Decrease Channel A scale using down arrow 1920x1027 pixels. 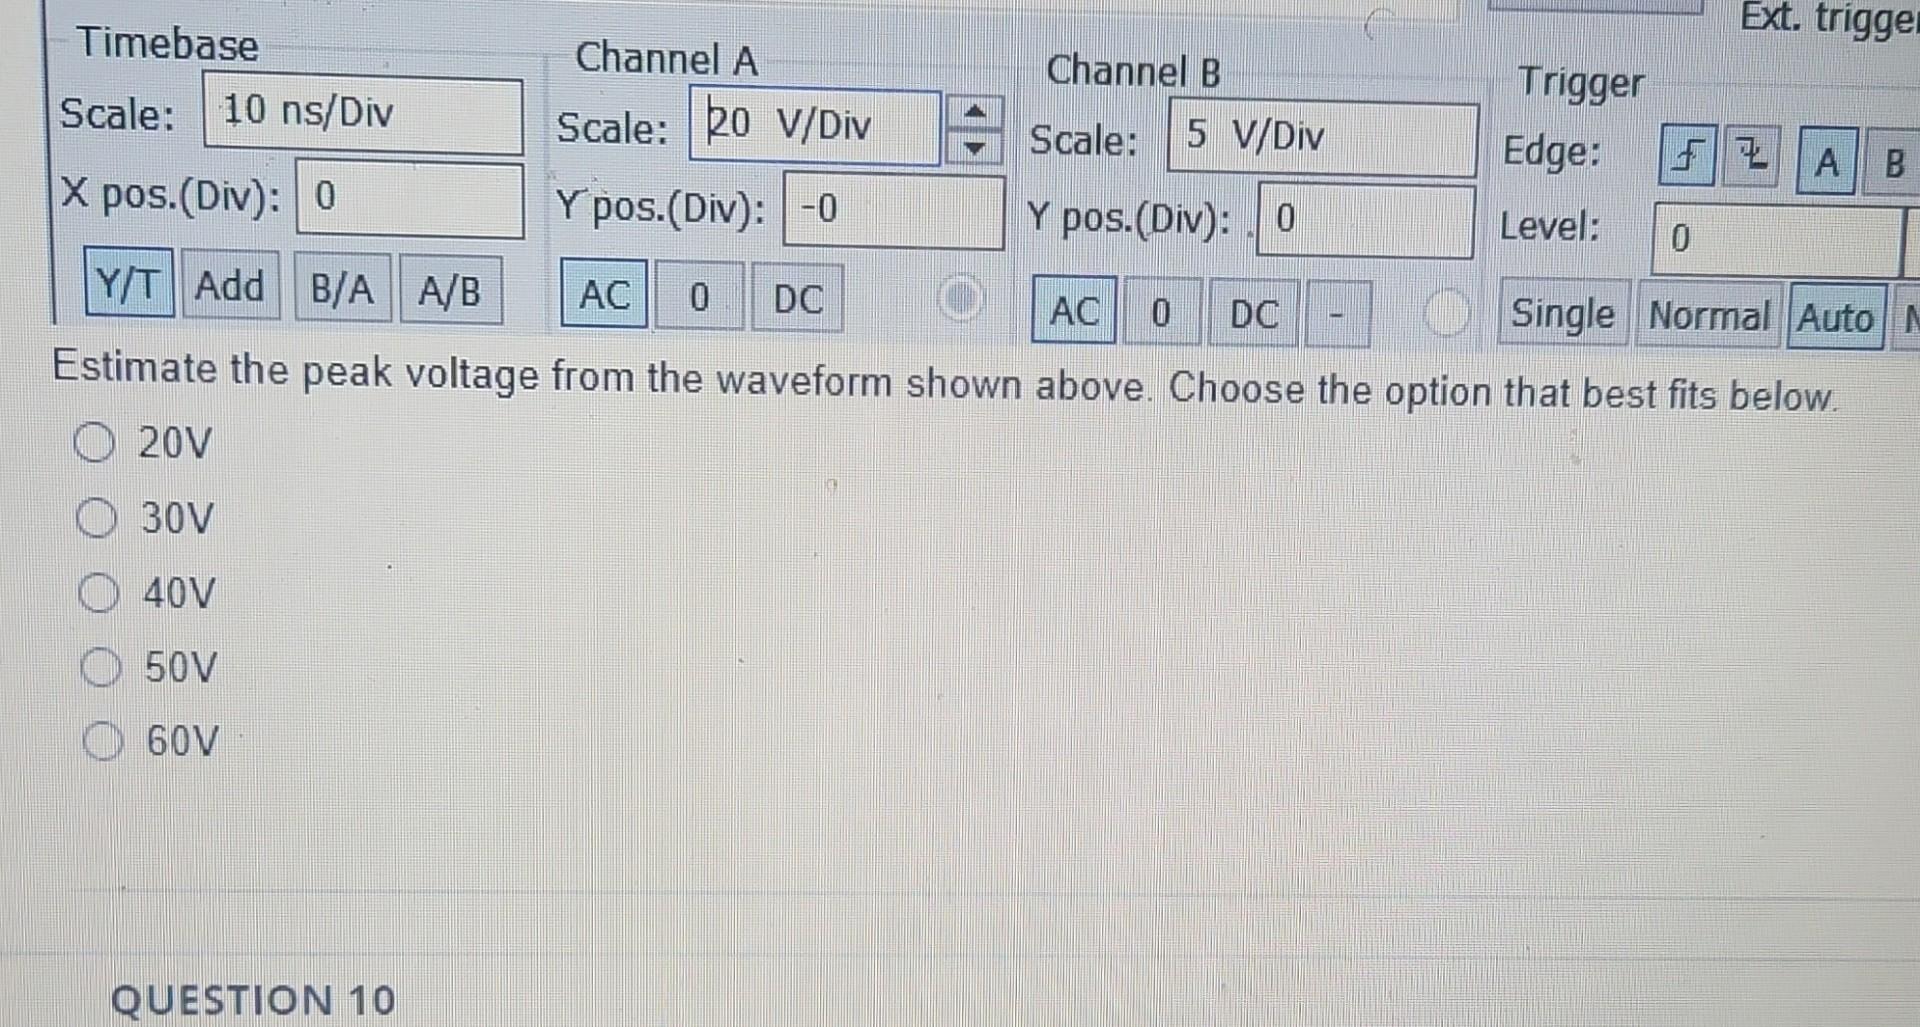click(x=977, y=148)
